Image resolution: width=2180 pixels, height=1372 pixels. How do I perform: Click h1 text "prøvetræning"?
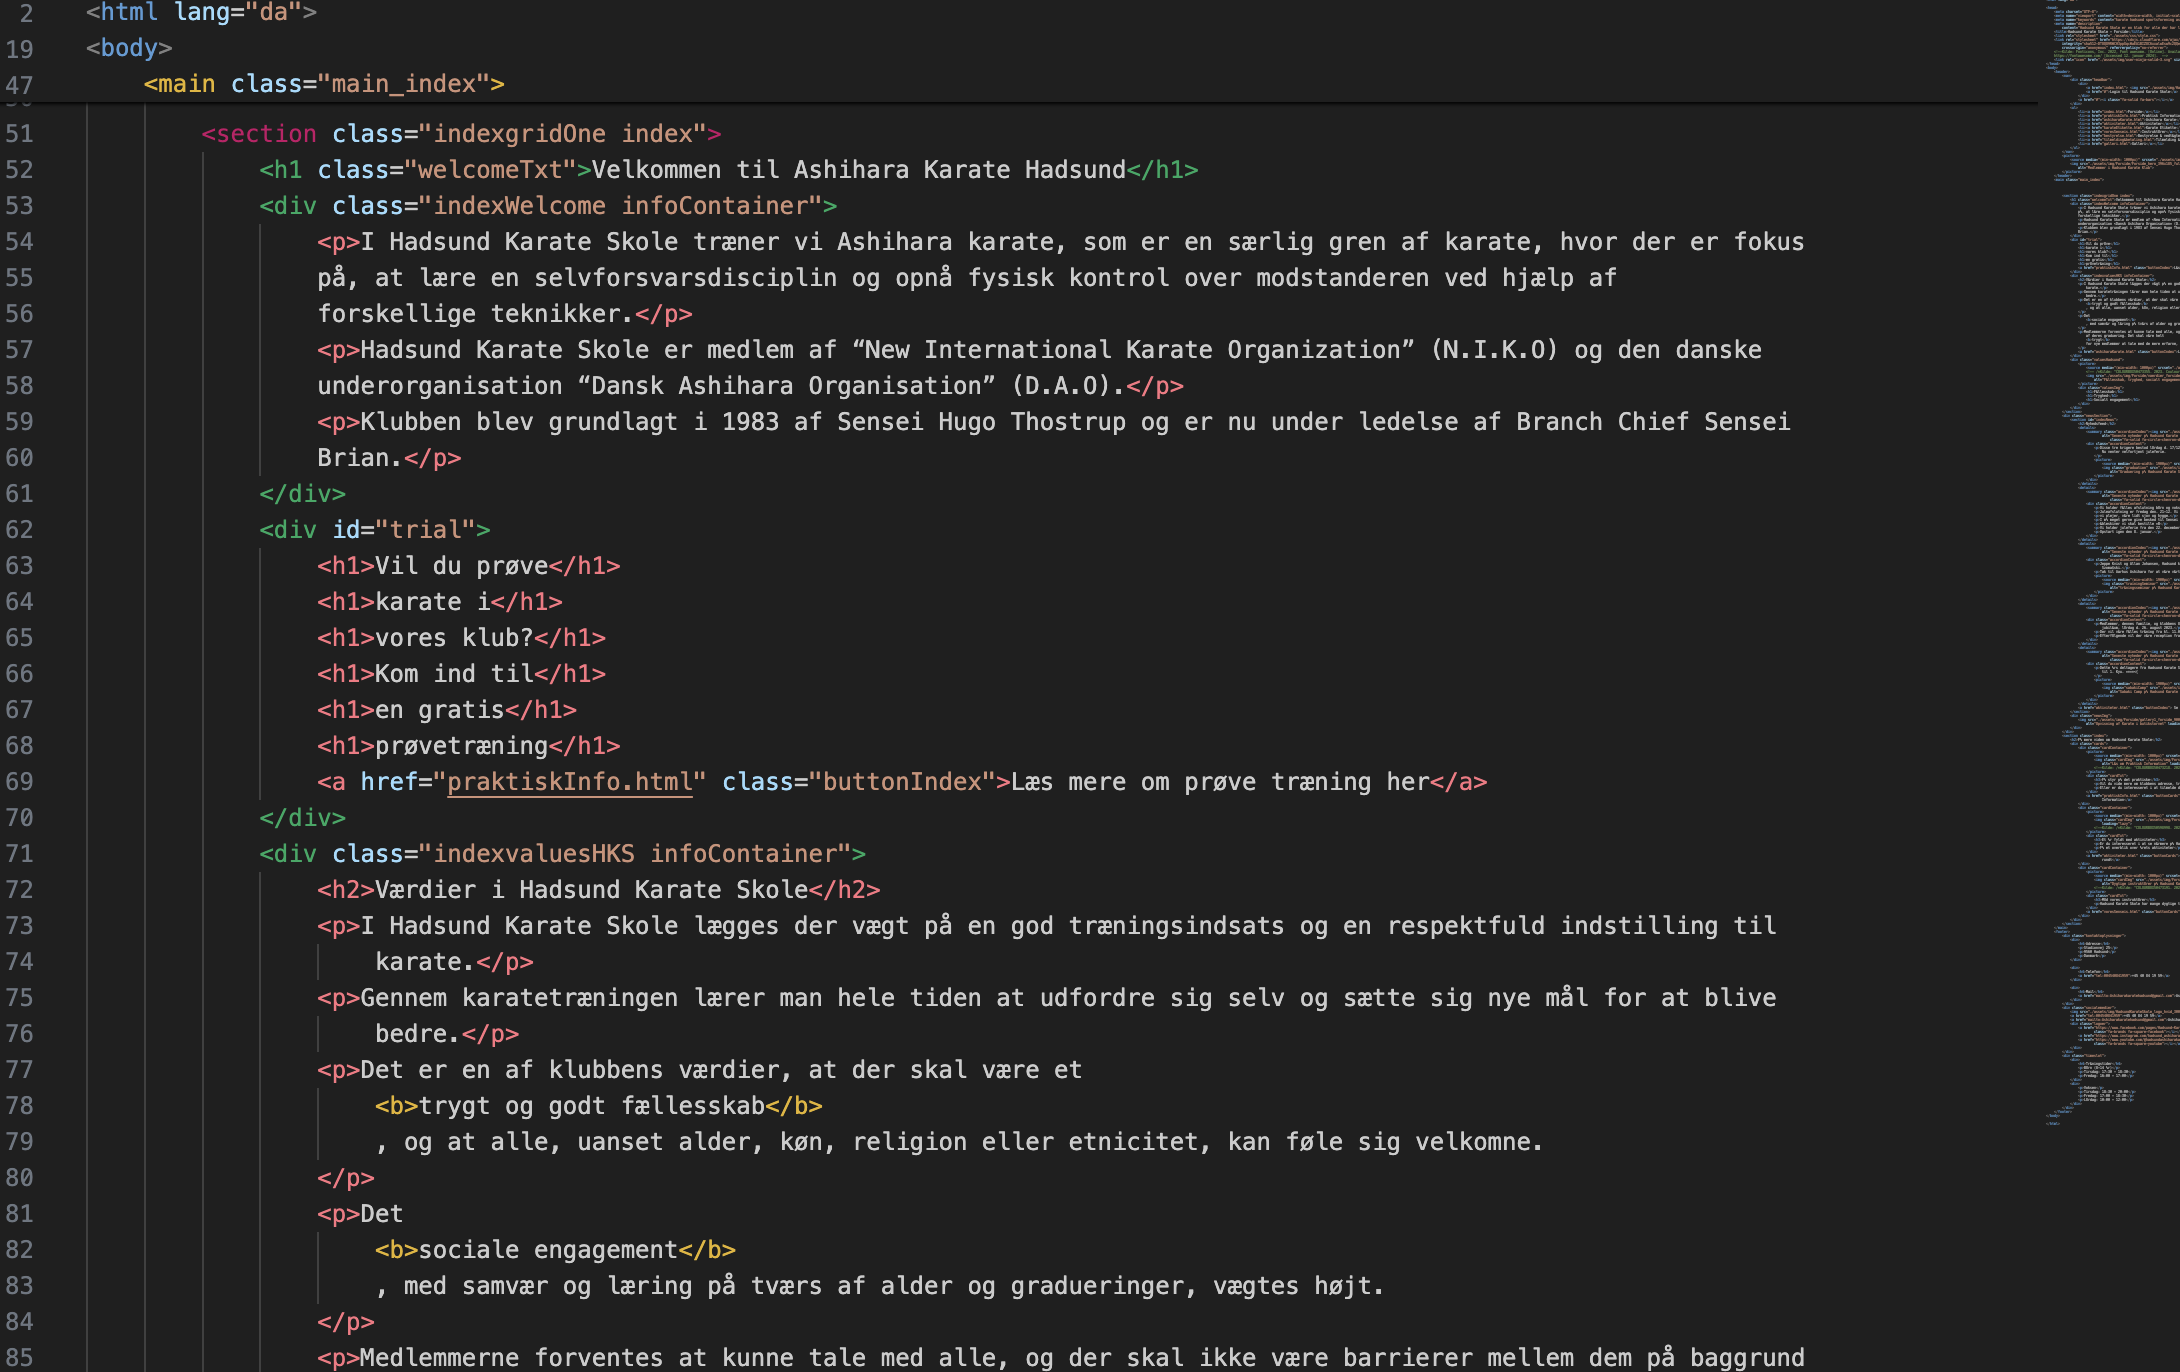click(462, 746)
